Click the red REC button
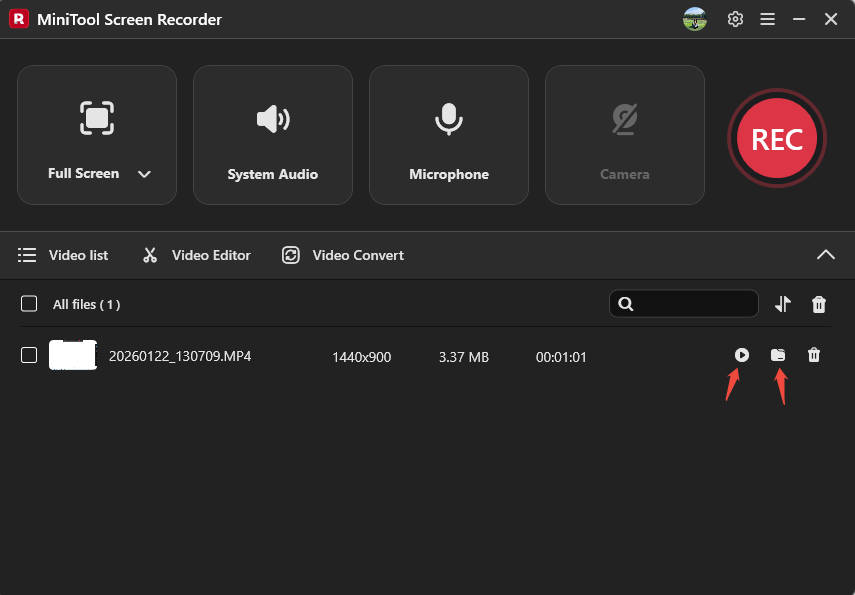This screenshot has height=595, width=855. pos(777,138)
